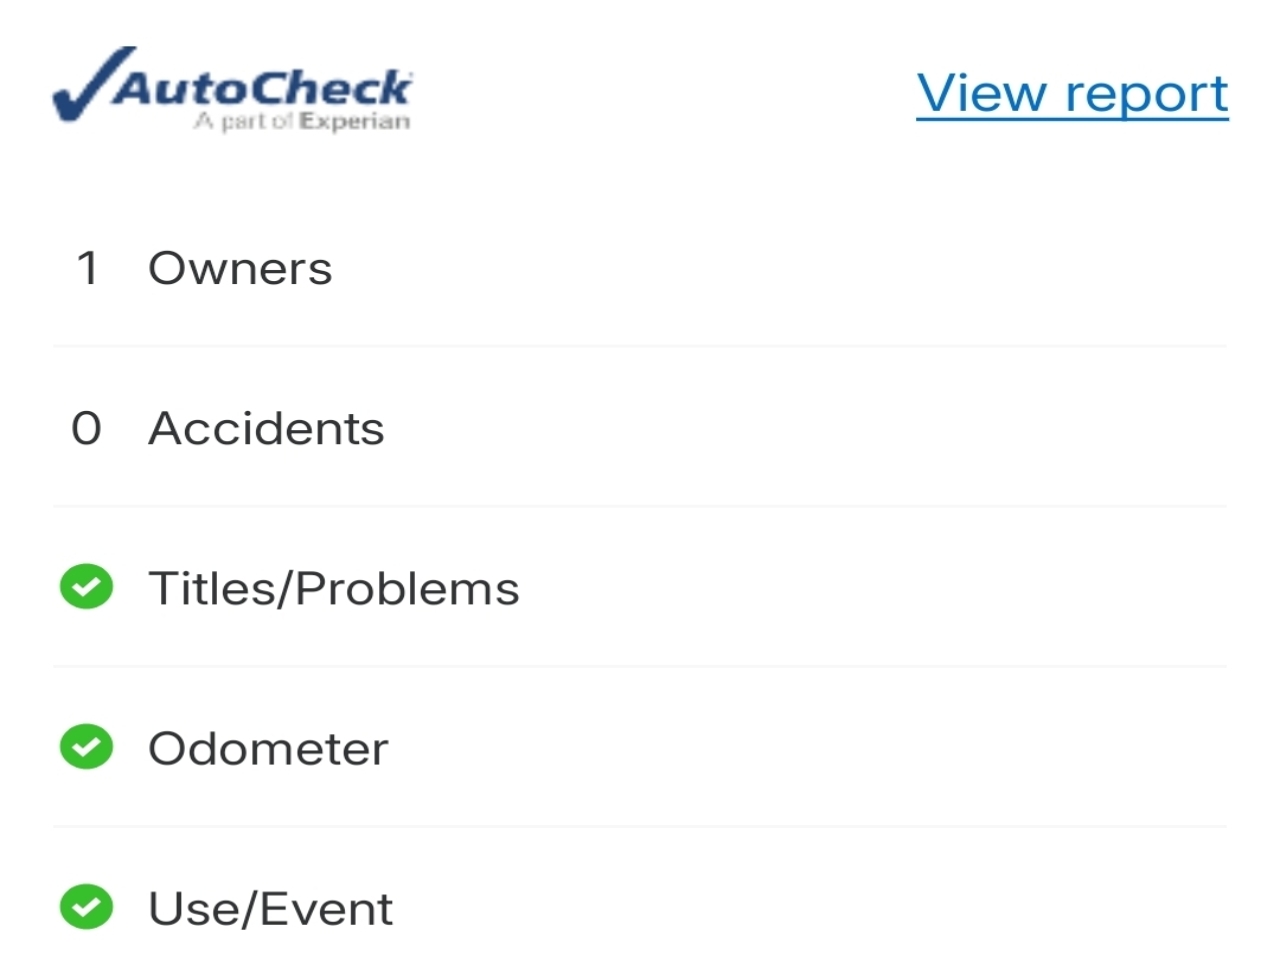The height and width of the screenshot is (960, 1280).
Task: Click the divider line below Titles/Problems row
Action: click(x=640, y=666)
